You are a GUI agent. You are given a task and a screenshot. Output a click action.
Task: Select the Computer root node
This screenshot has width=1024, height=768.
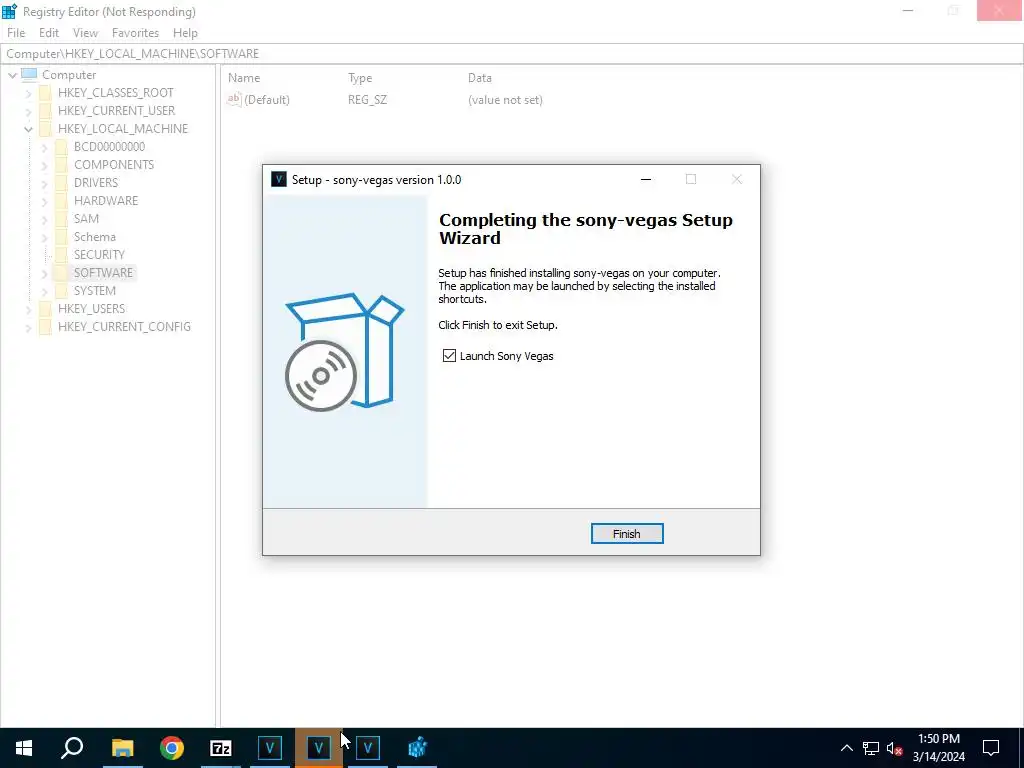(69, 74)
